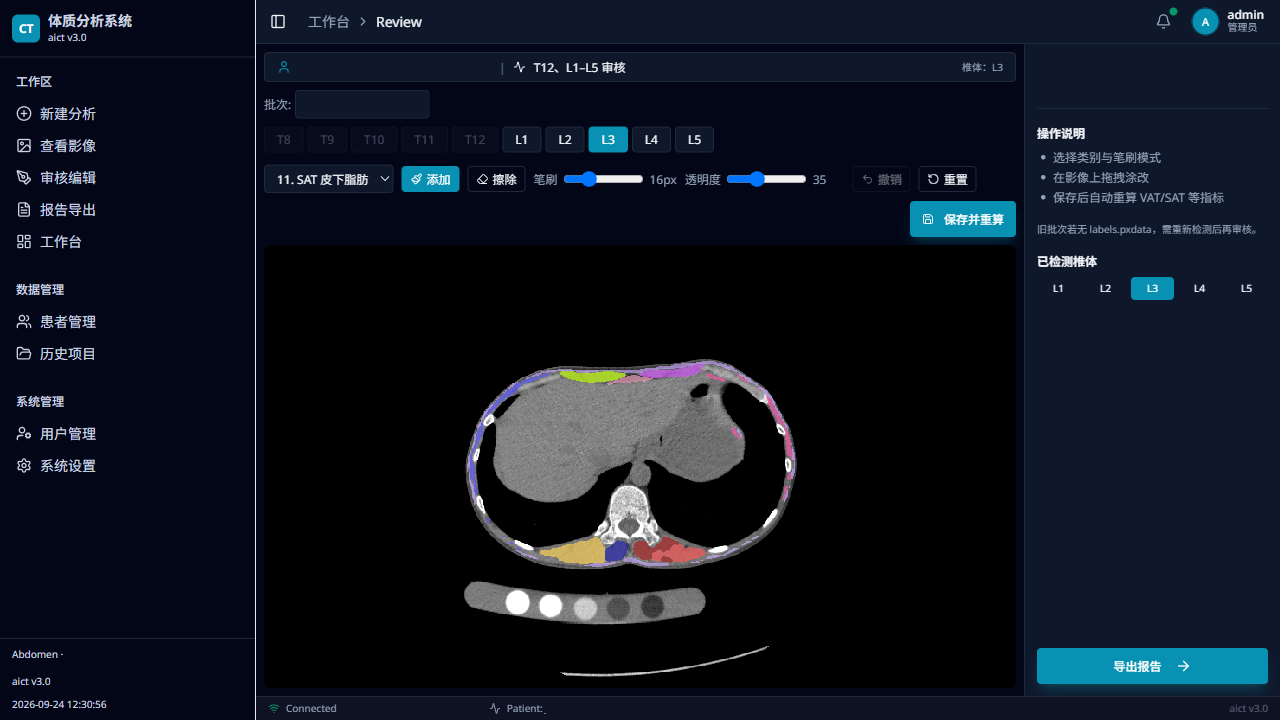The width and height of the screenshot is (1280, 720).
Task: Open 系统设置 via the gear icon
Action: (x=24, y=466)
